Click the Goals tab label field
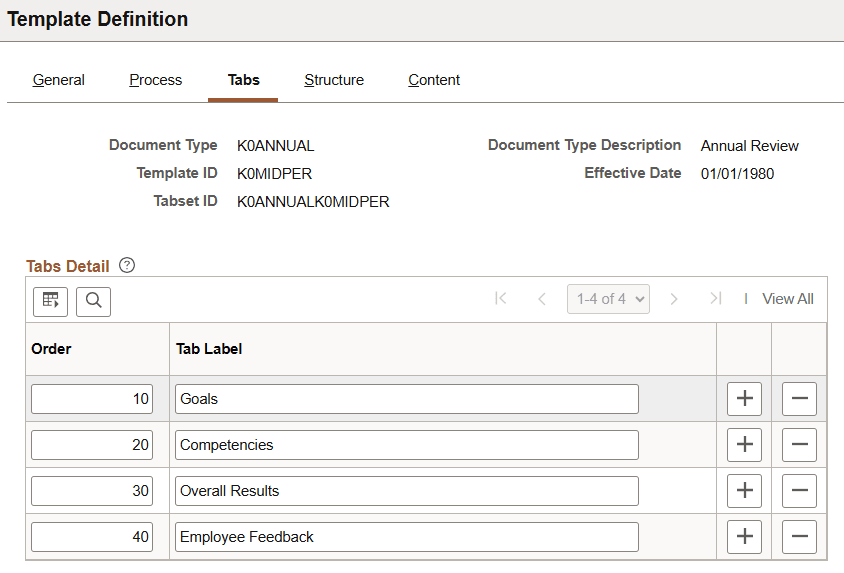This screenshot has height=573, width=844. [x=406, y=399]
